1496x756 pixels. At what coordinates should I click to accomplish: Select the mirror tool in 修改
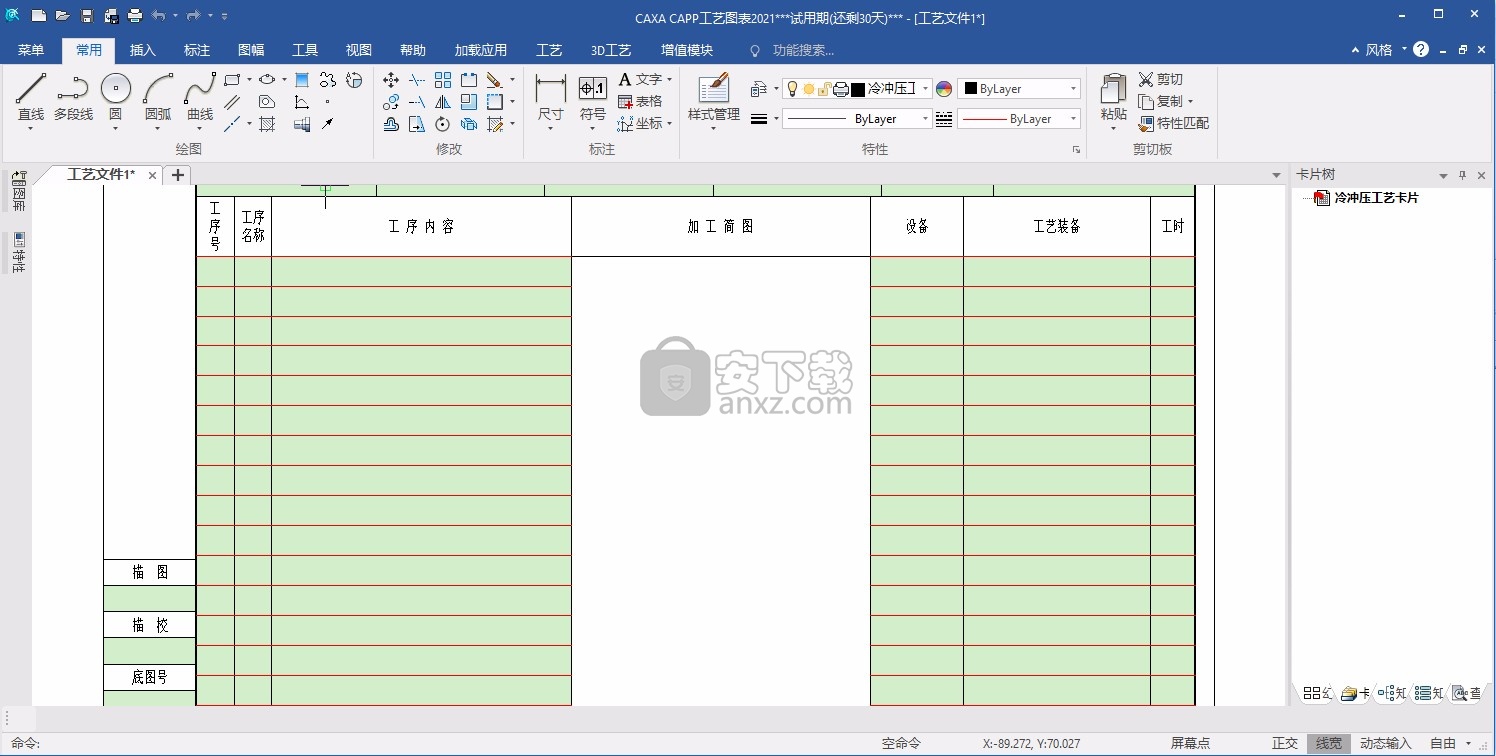(x=443, y=102)
